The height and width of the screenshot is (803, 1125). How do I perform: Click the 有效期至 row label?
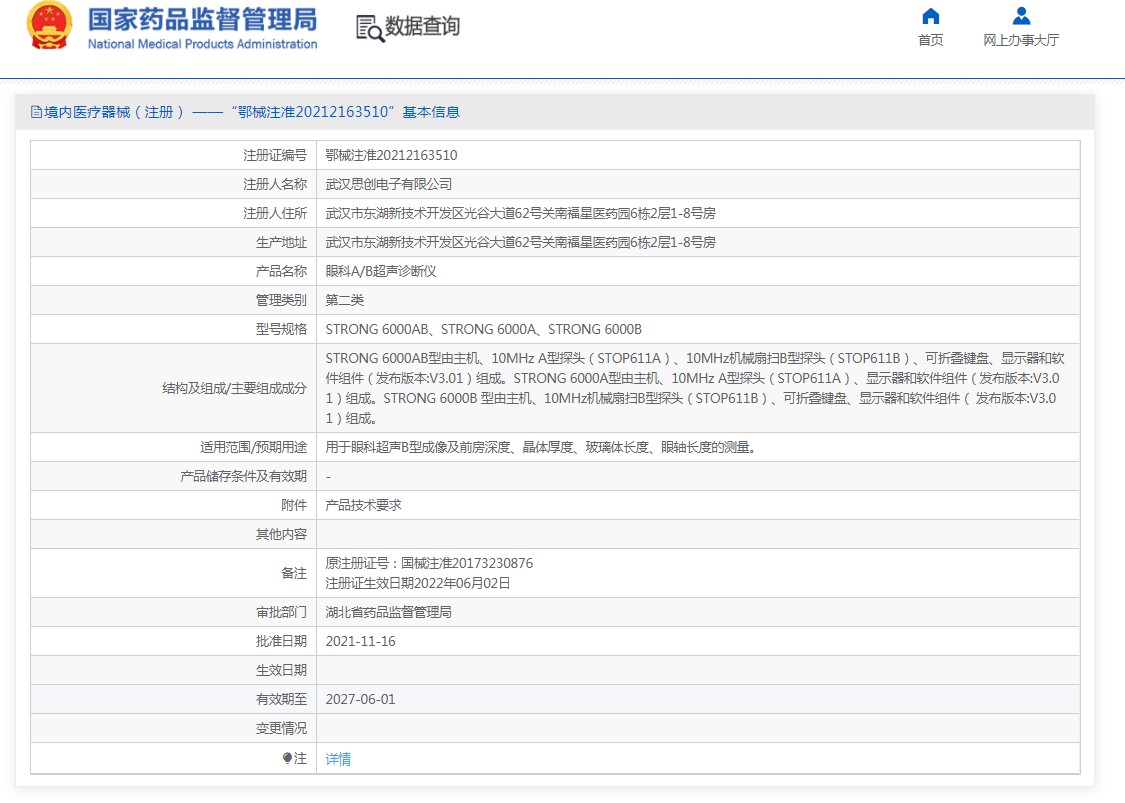tap(281, 699)
